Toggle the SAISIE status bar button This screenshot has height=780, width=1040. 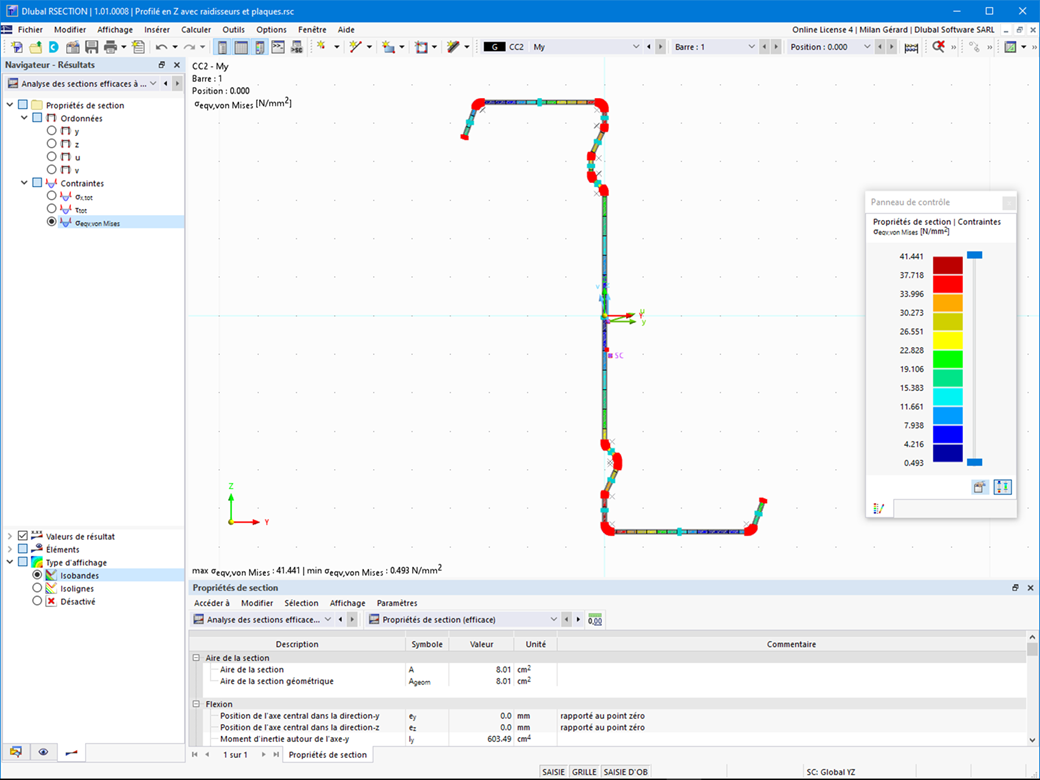point(553,772)
